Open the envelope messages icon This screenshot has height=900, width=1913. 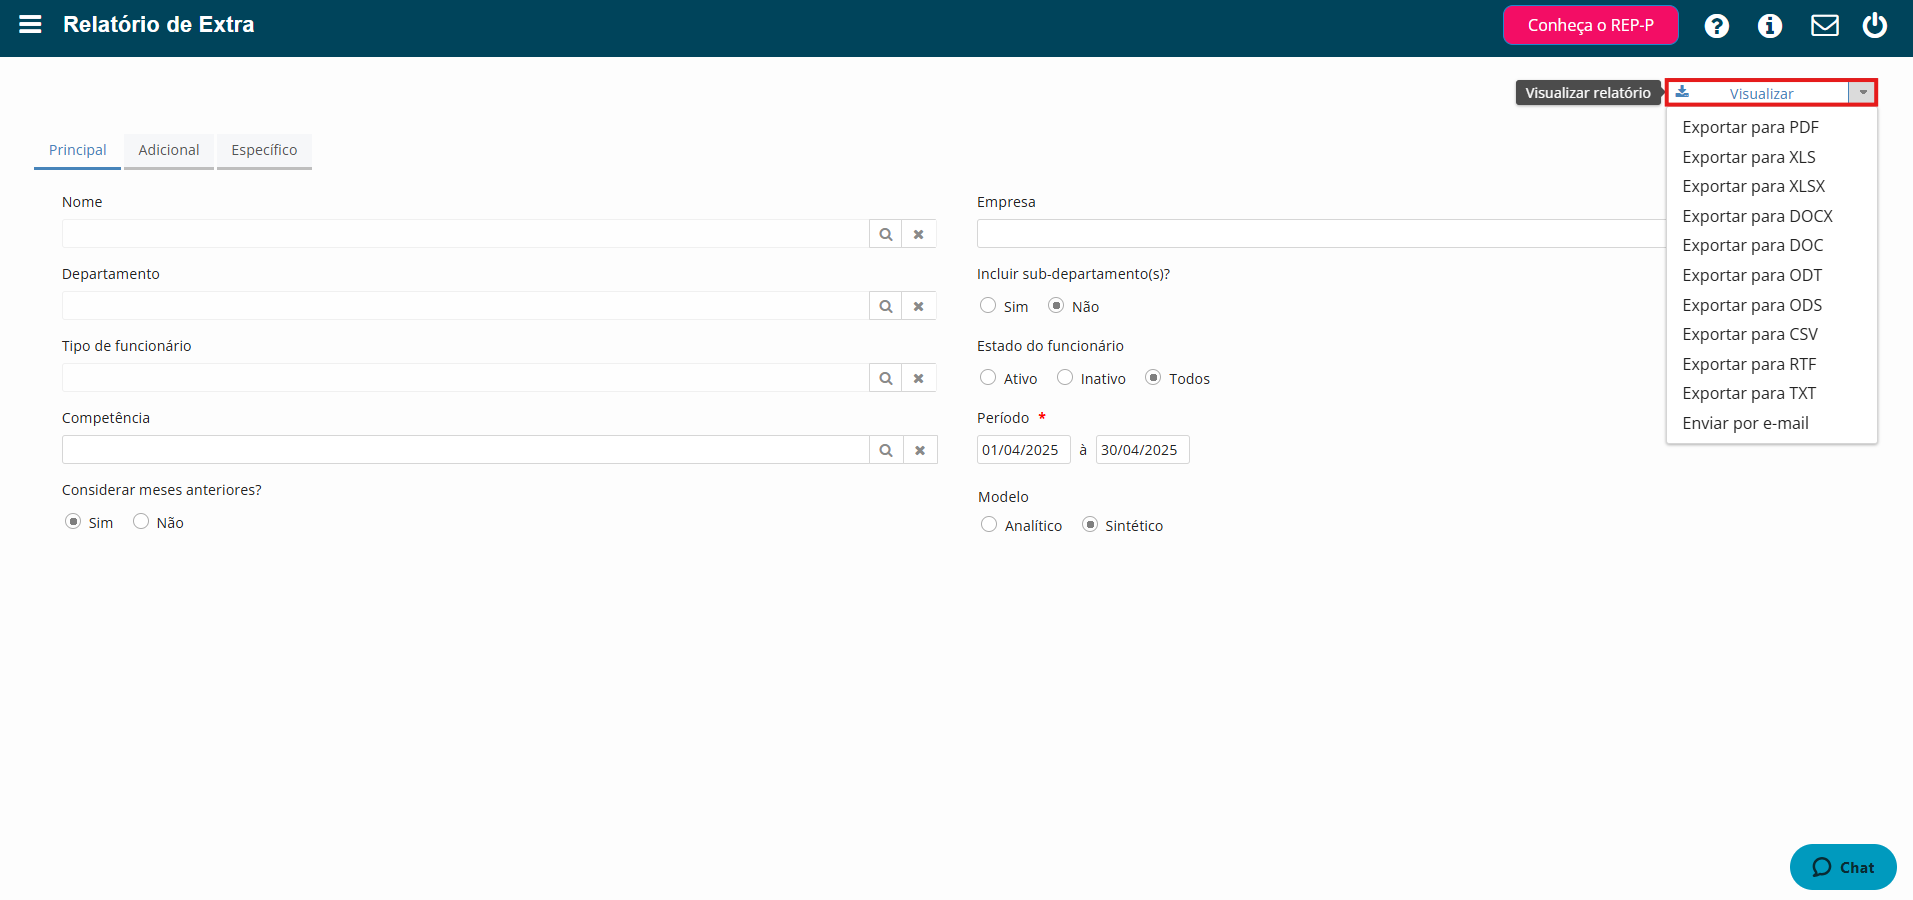[1824, 25]
